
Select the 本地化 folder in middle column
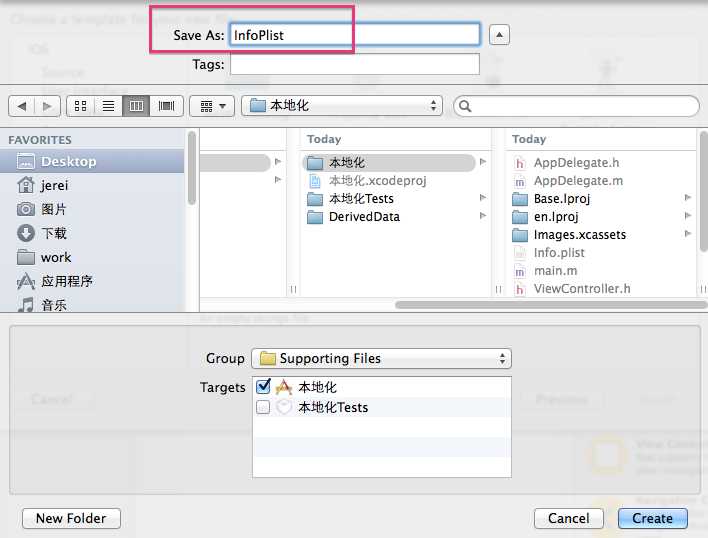point(388,162)
